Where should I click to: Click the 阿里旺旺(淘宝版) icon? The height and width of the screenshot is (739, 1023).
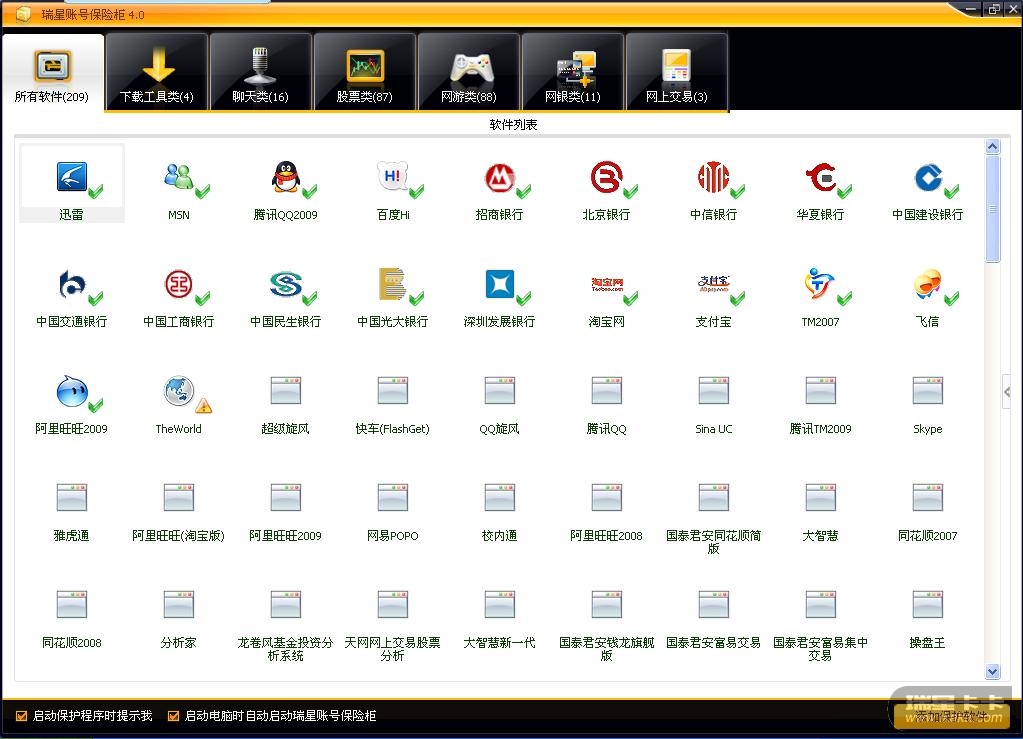coord(179,498)
